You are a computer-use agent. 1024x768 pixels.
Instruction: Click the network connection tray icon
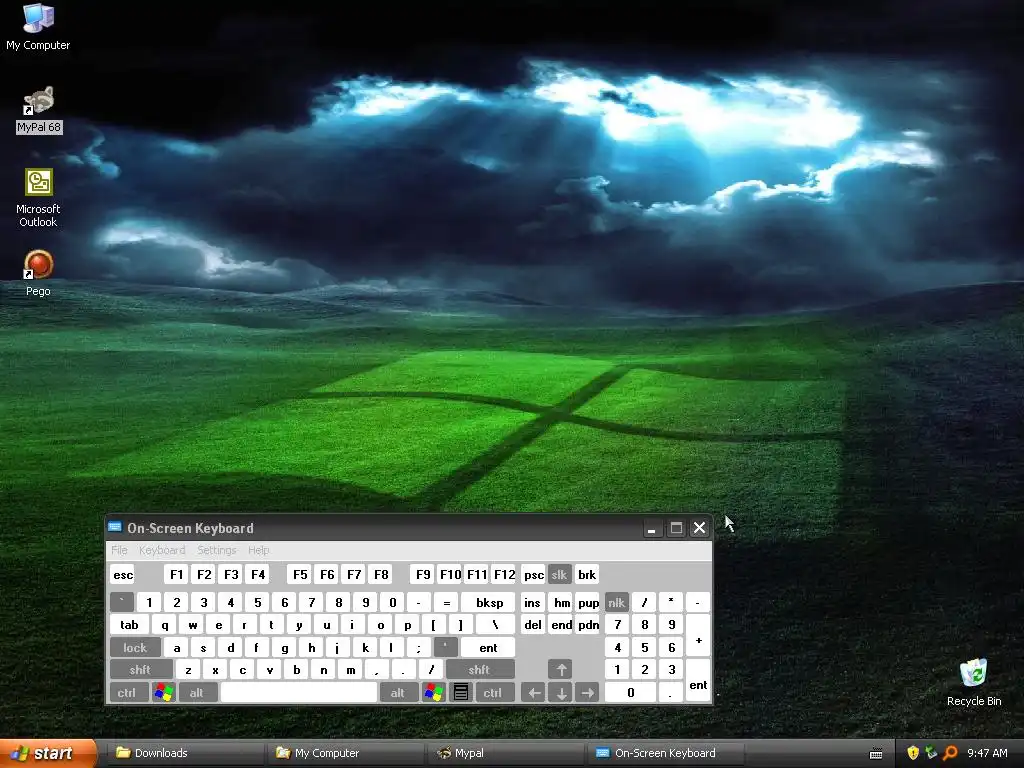pos(931,753)
